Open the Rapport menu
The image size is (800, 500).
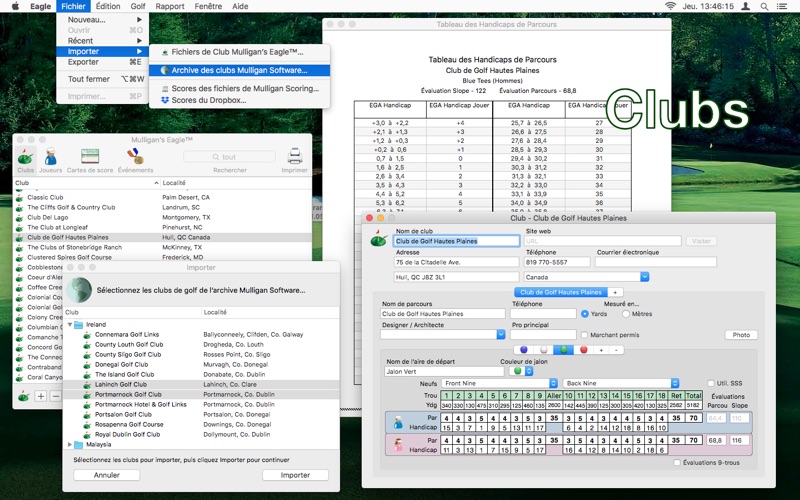170,6
